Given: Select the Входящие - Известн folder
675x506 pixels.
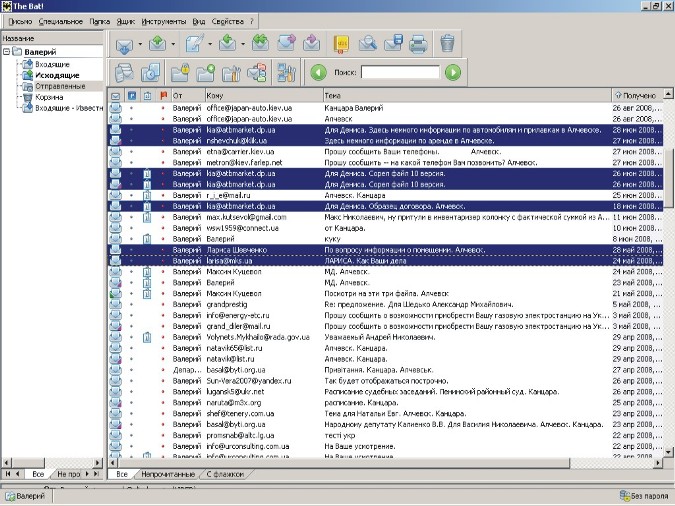Looking at the screenshot, I should (68, 108).
